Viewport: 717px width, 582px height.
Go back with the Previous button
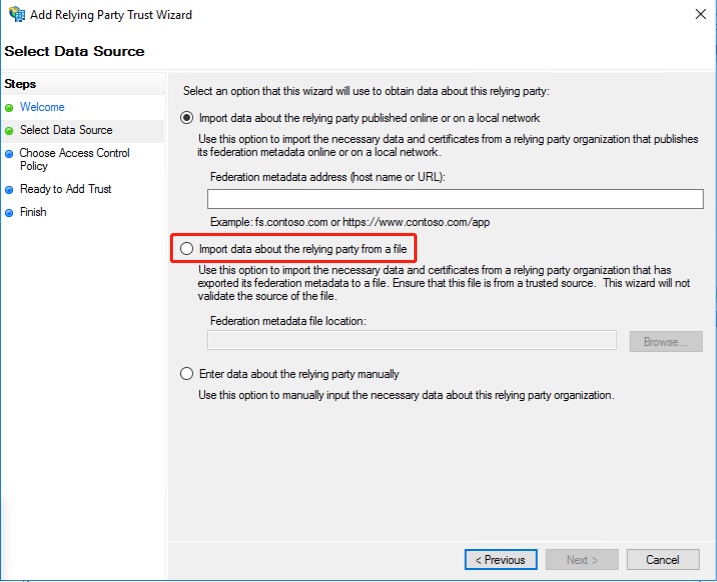(x=501, y=560)
